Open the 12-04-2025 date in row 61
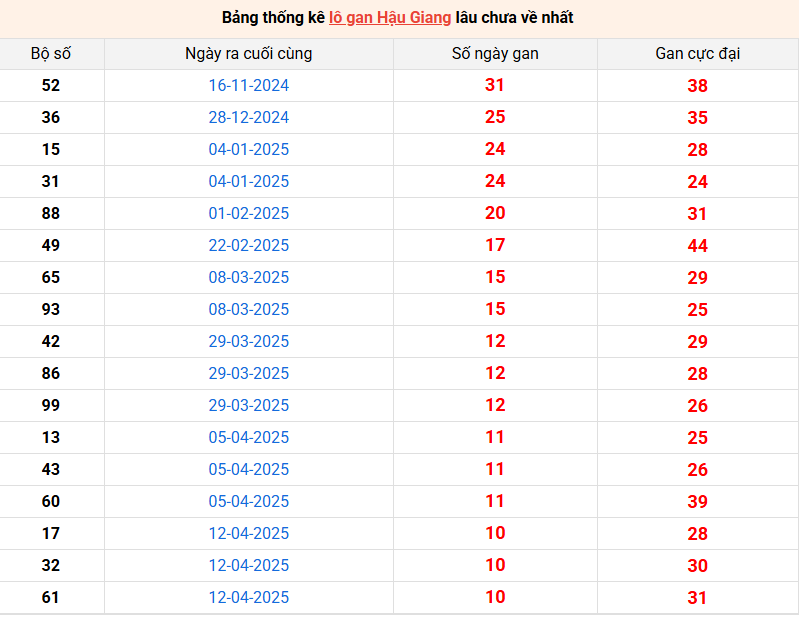Image resolution: width=799 pixels, height=617 pixels. click(248, 598)
